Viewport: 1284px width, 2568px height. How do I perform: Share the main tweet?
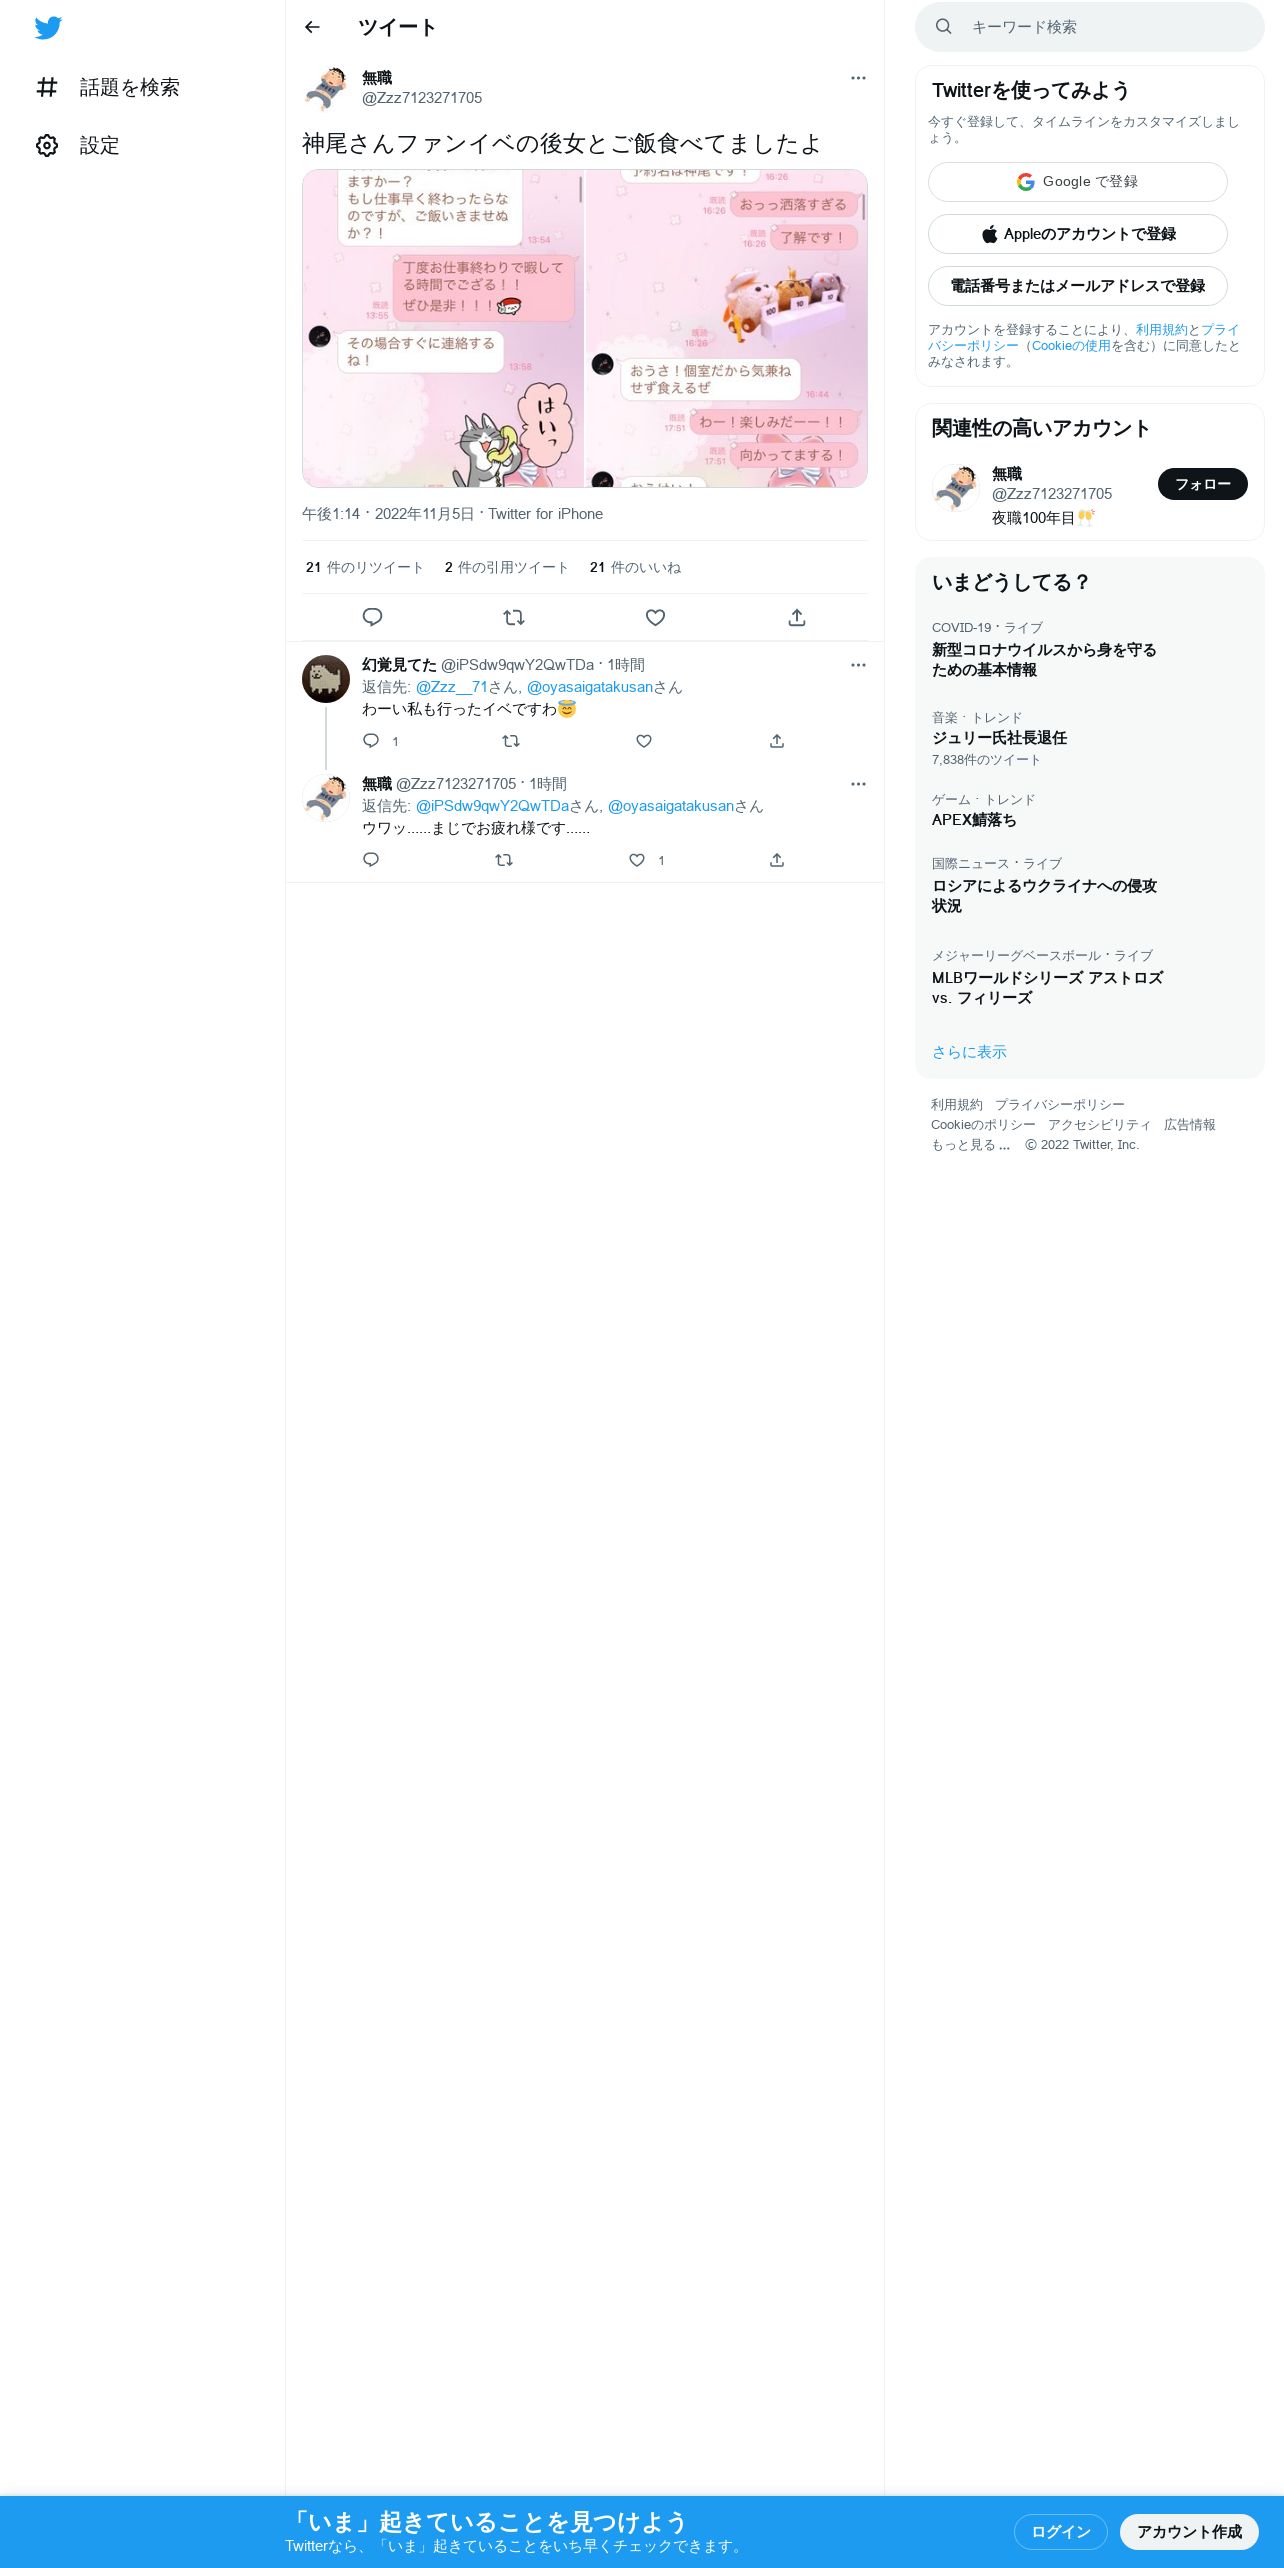pyautogui.click(x=797, y=617)
